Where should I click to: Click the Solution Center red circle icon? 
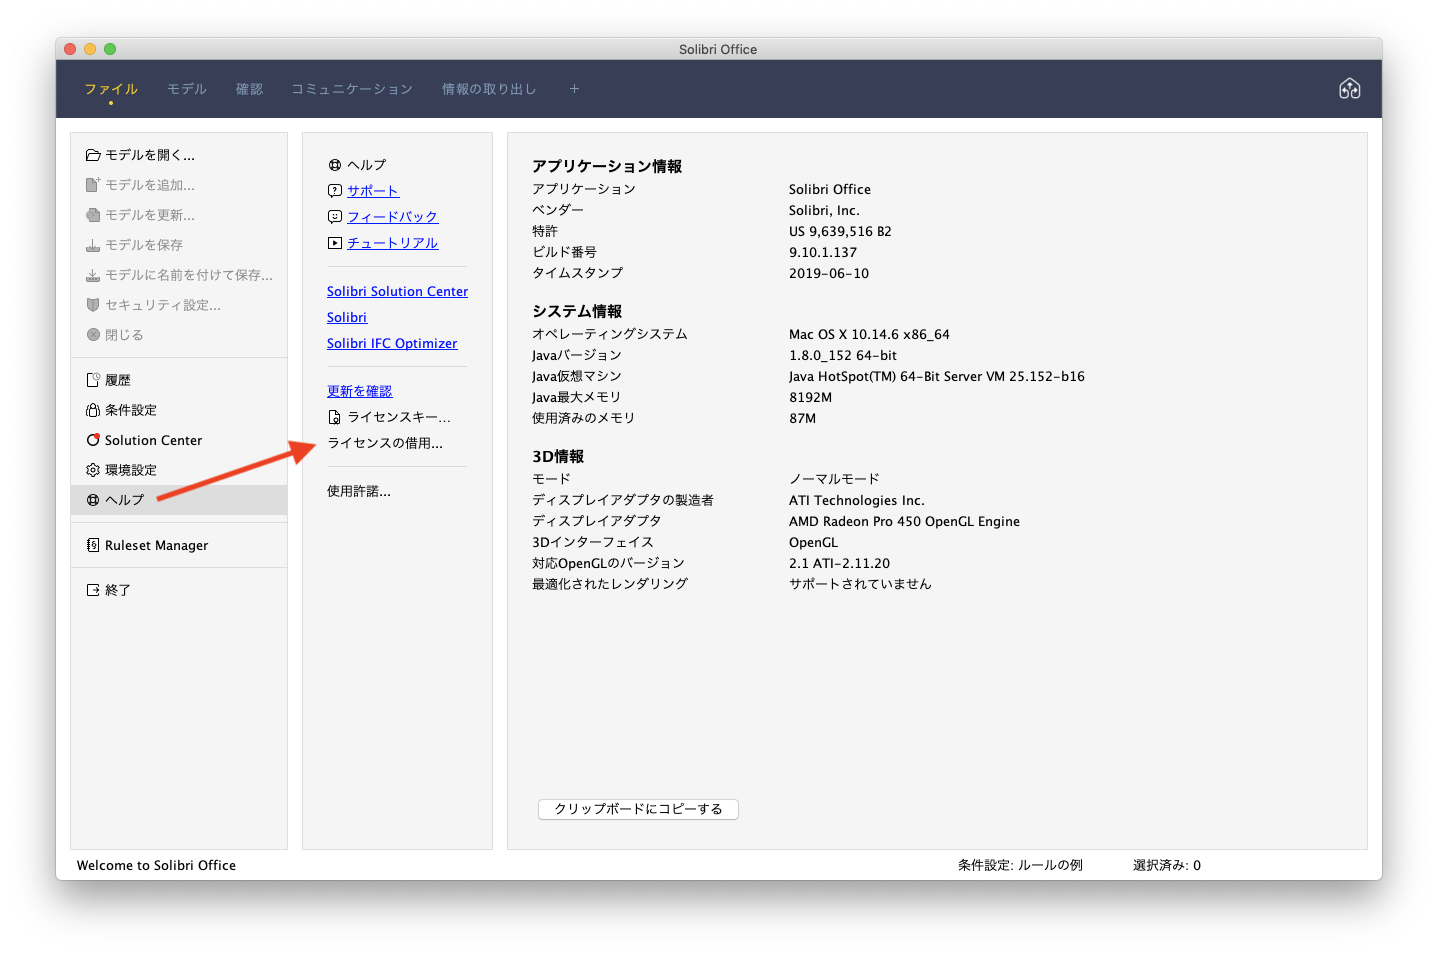click(x=93, y=440)
